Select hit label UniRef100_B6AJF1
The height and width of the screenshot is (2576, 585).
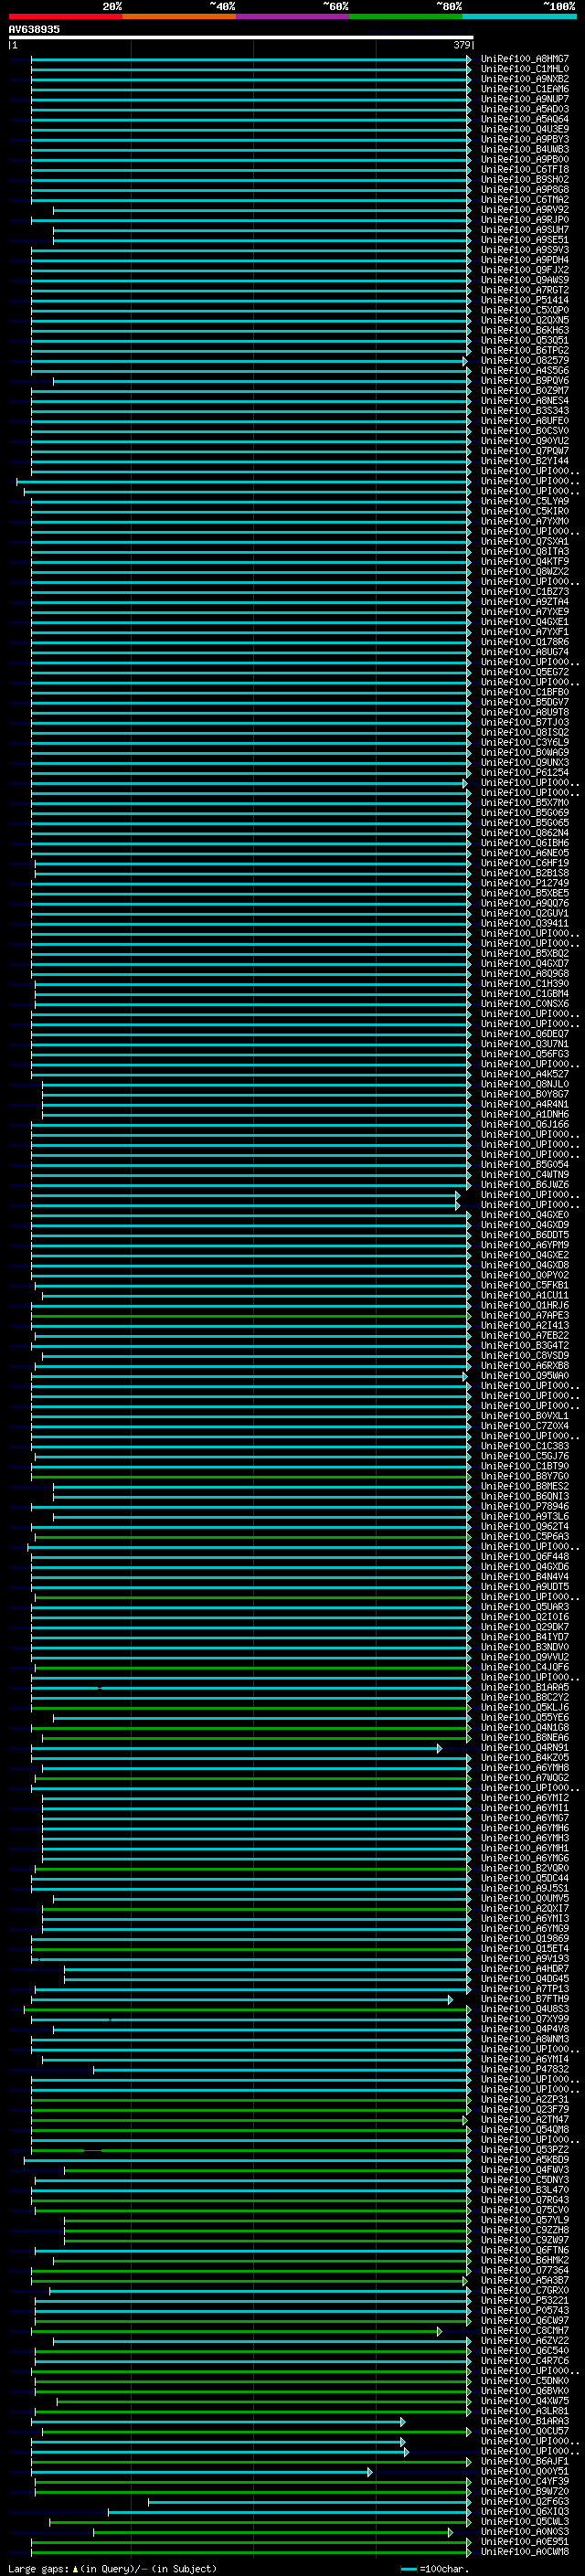pos(525,2462)
